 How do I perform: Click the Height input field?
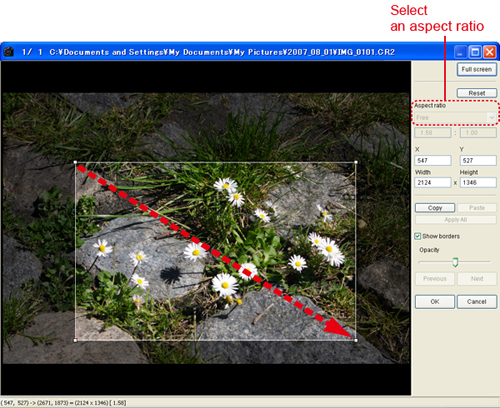478,182
